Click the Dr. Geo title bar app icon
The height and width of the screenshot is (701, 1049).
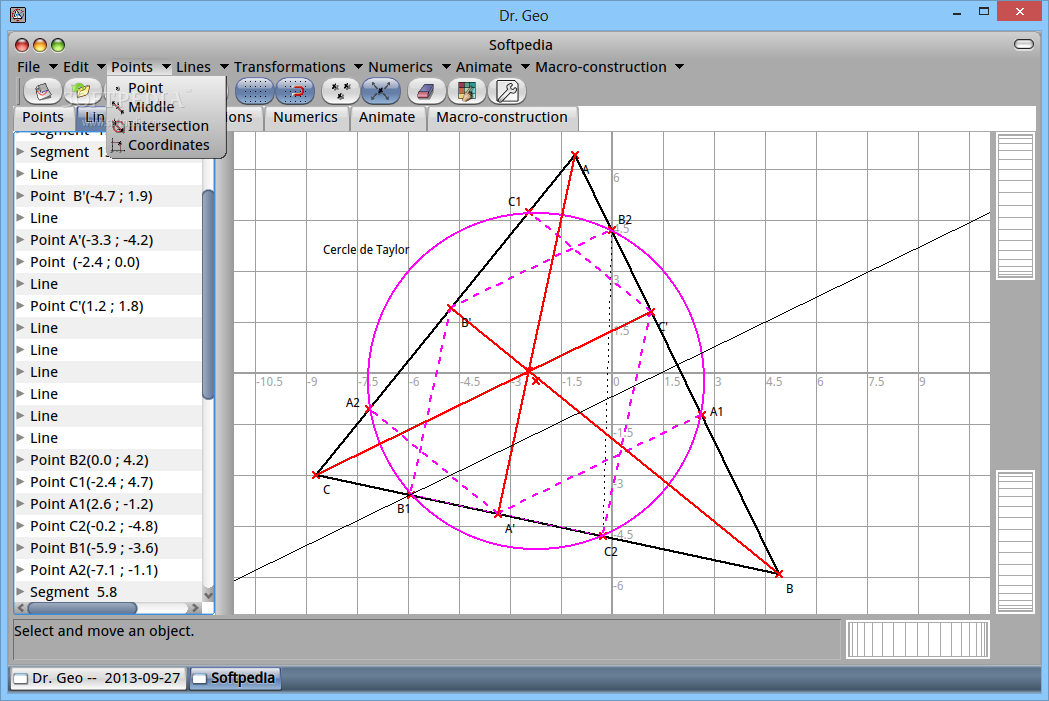point(18,14)
